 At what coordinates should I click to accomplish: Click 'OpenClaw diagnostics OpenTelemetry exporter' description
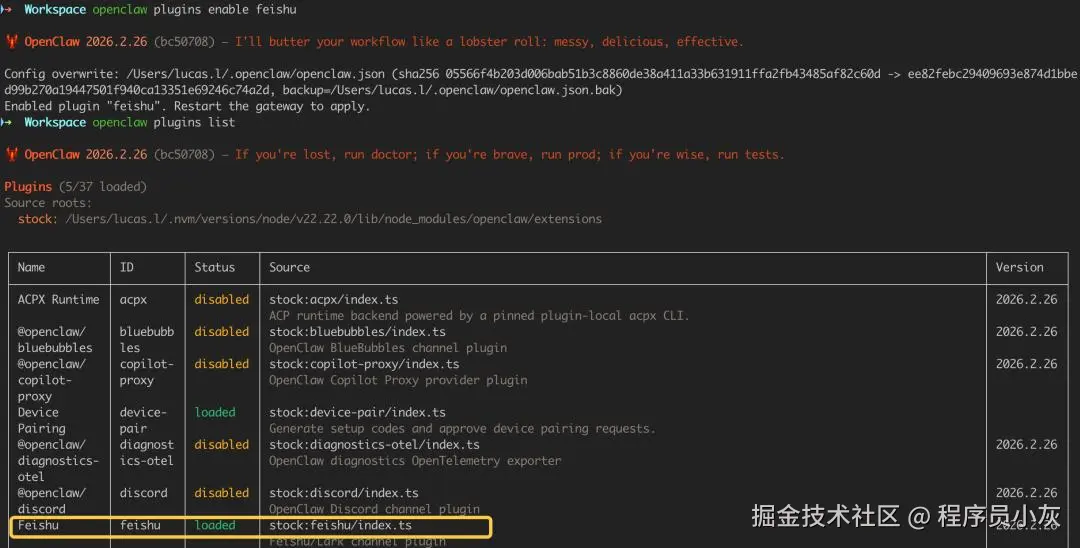click(x=415, y=461)
